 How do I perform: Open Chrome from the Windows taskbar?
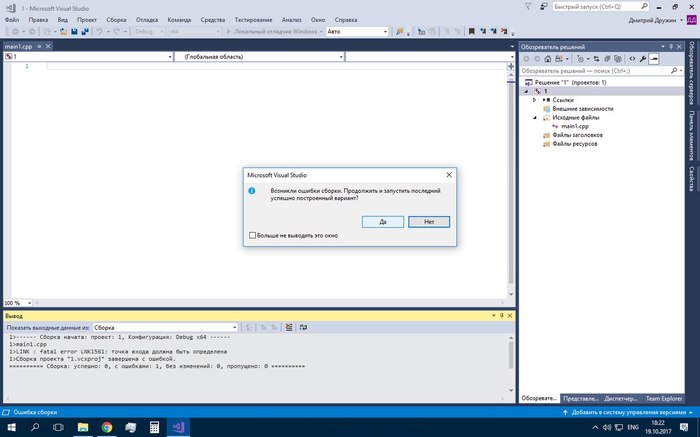point(107,427)
